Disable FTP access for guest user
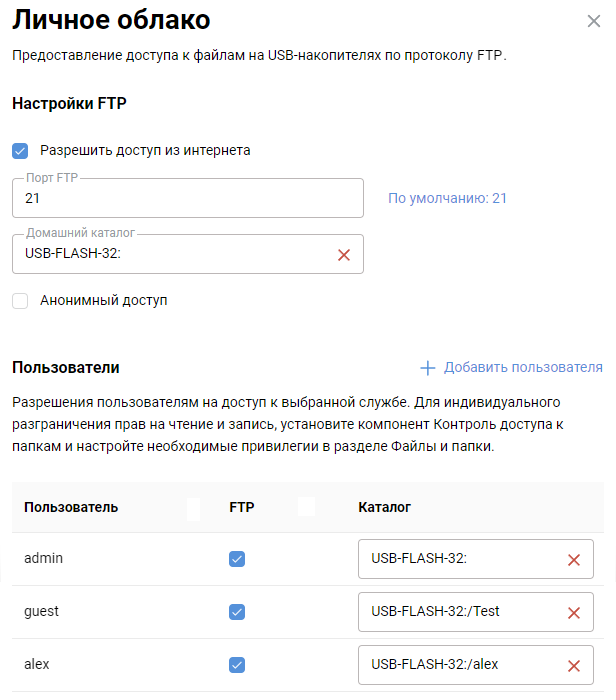The image size is (616, 700). tap(237, 612)
